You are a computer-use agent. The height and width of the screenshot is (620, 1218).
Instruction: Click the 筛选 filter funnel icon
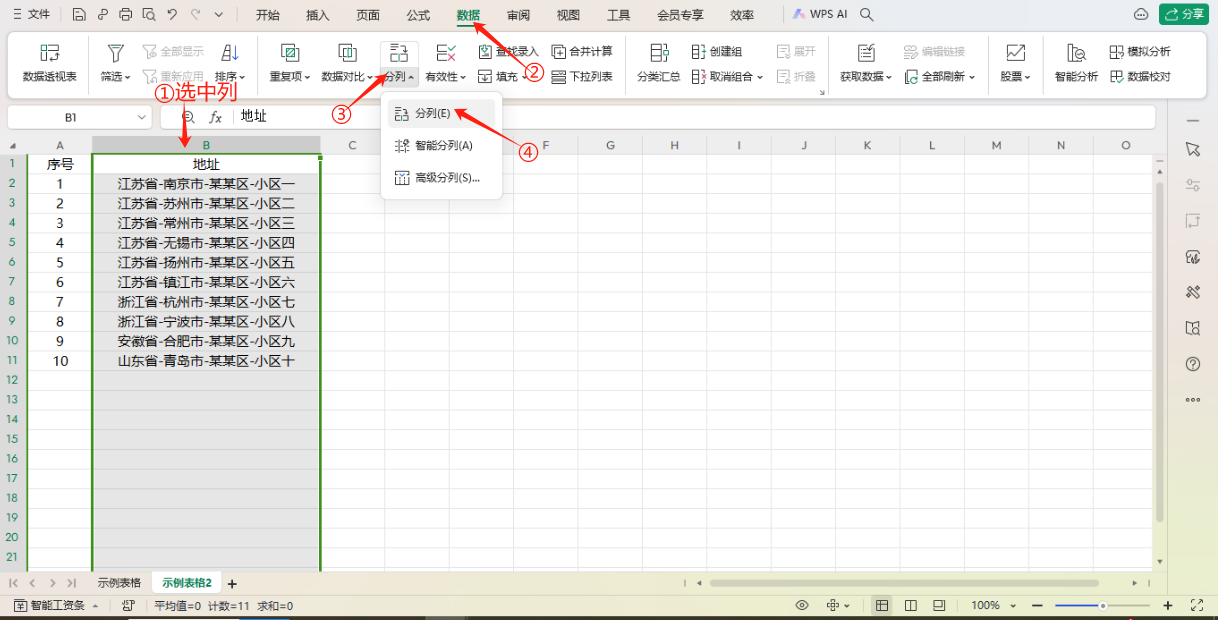tap(116, 53)
